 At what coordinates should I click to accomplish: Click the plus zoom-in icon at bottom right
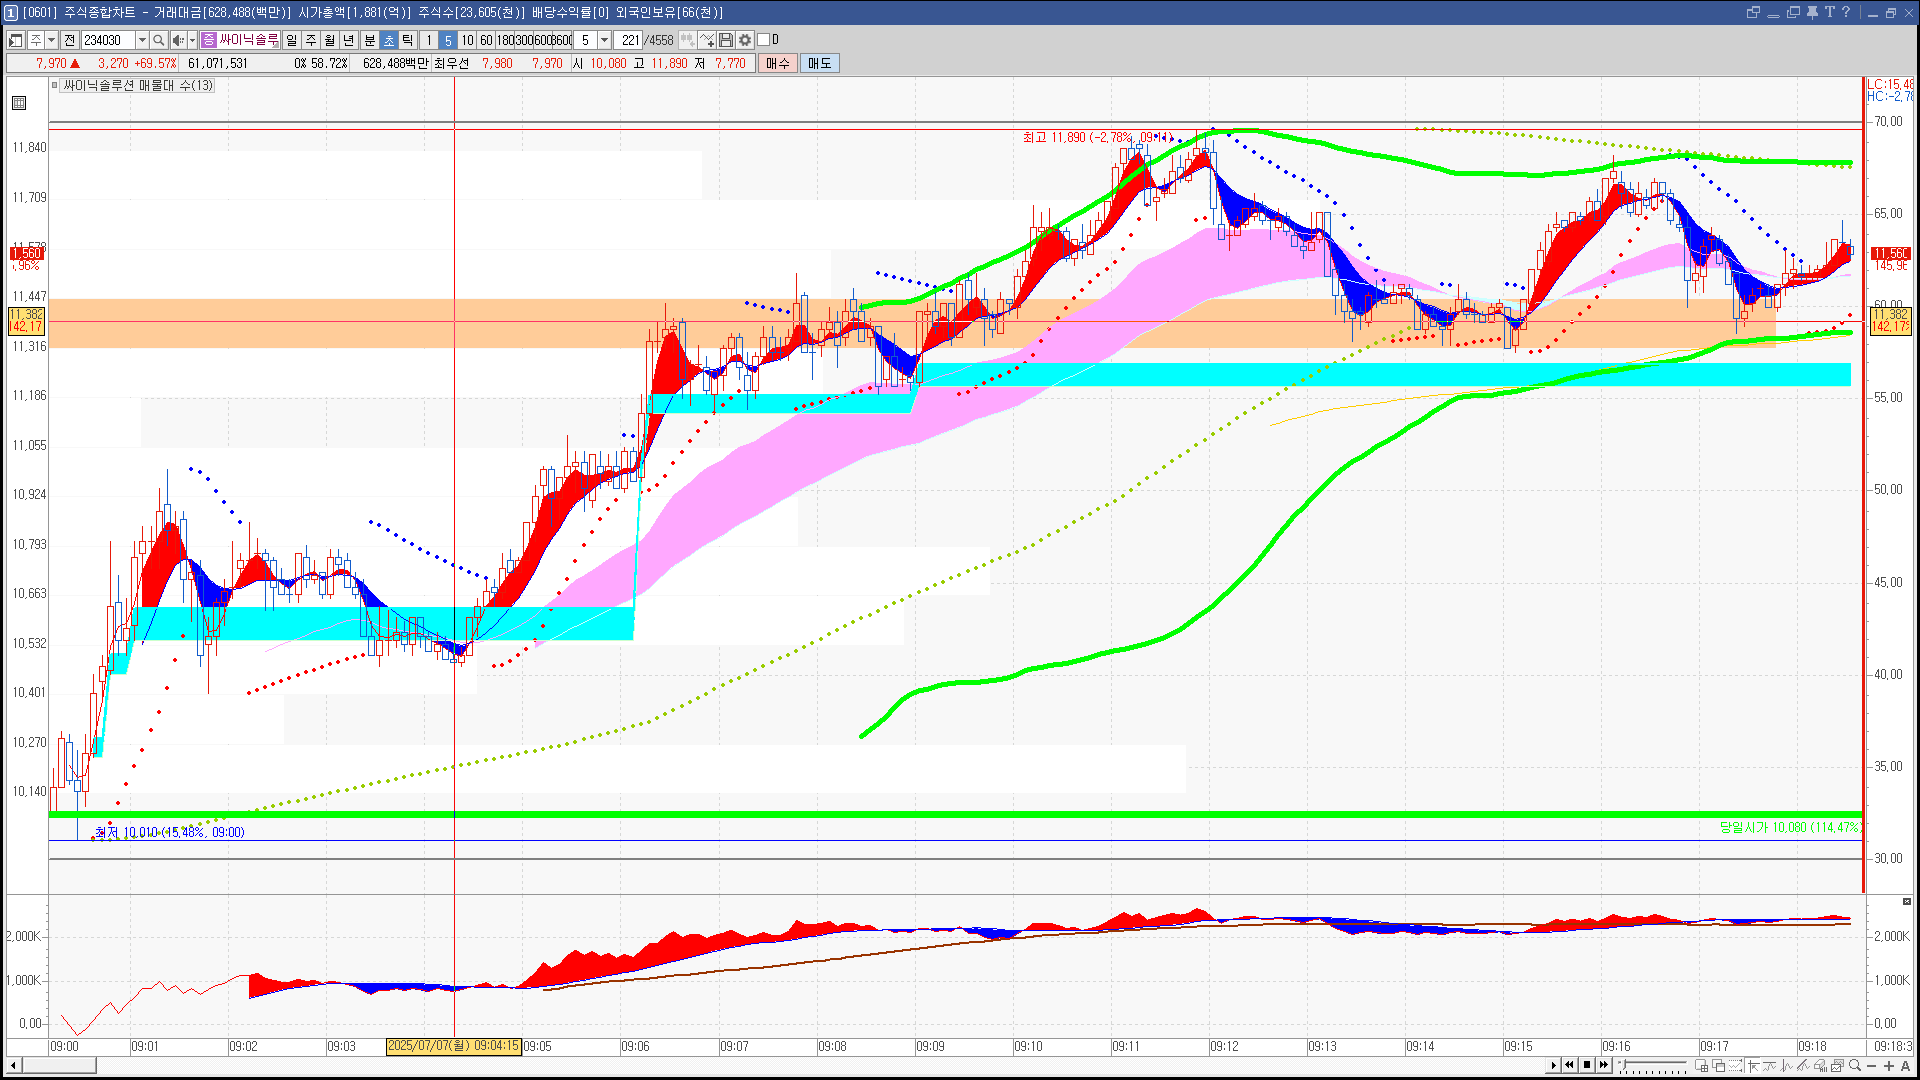[1889, 1066]
